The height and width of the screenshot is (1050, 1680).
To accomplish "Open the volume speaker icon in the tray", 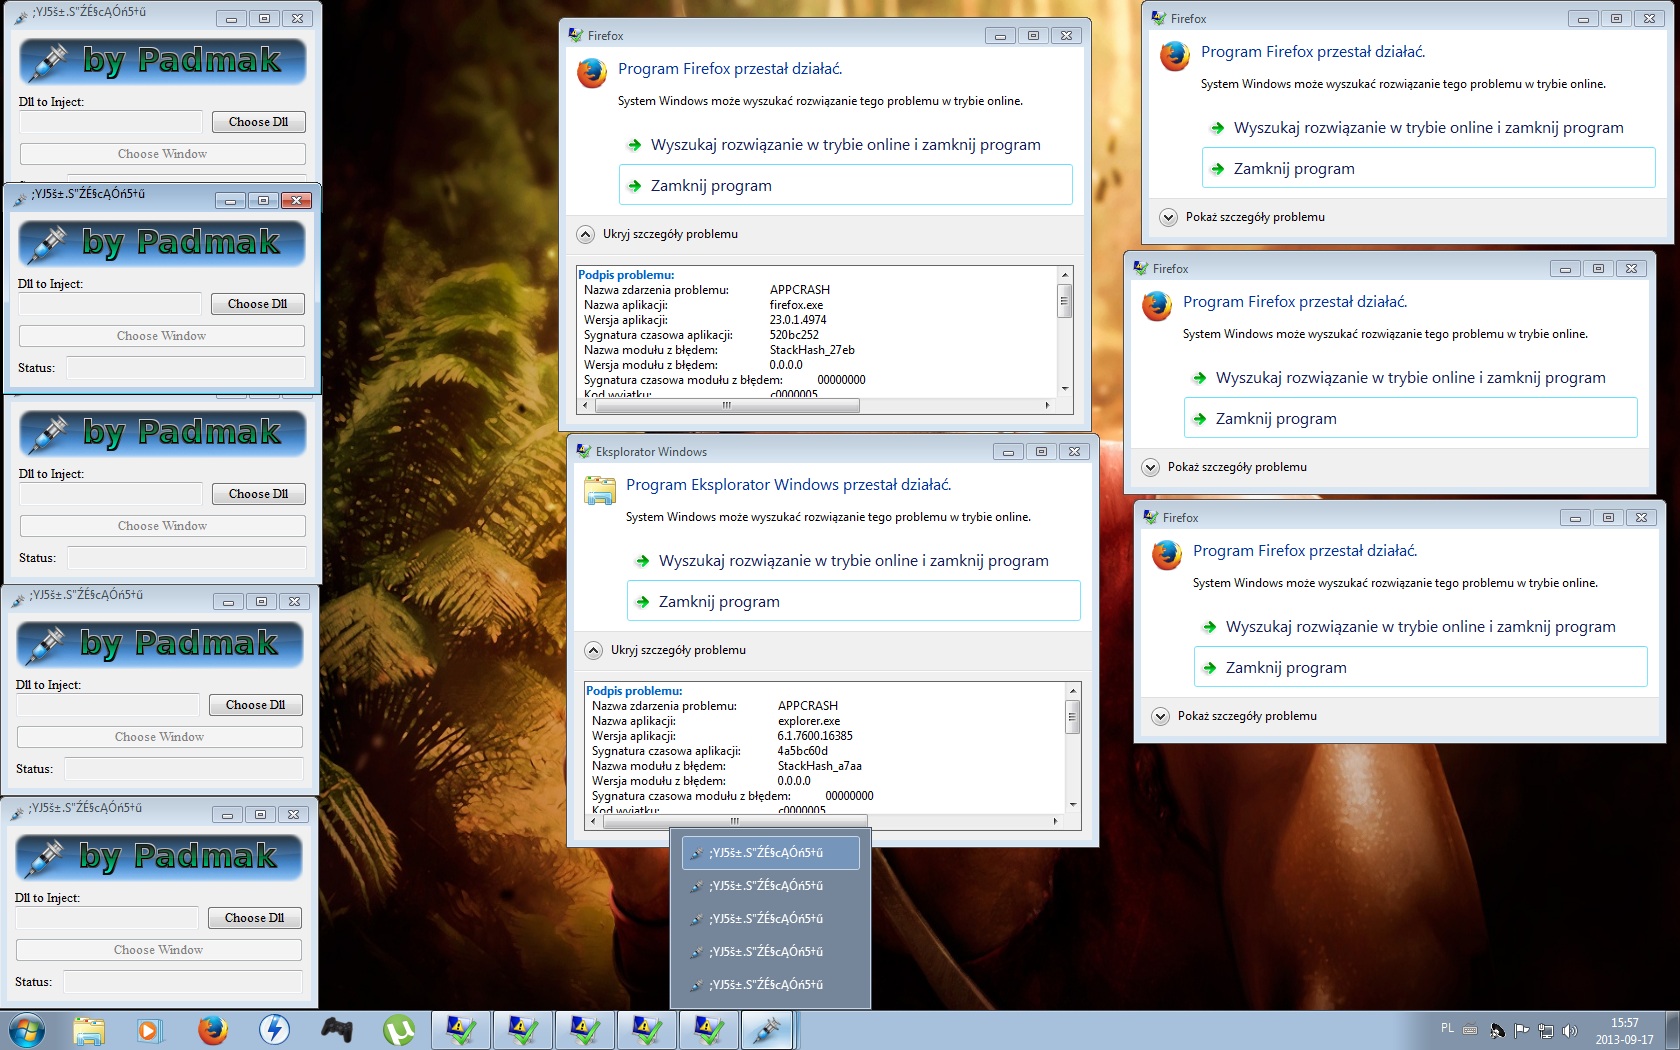I will tap(1570, 1030).
